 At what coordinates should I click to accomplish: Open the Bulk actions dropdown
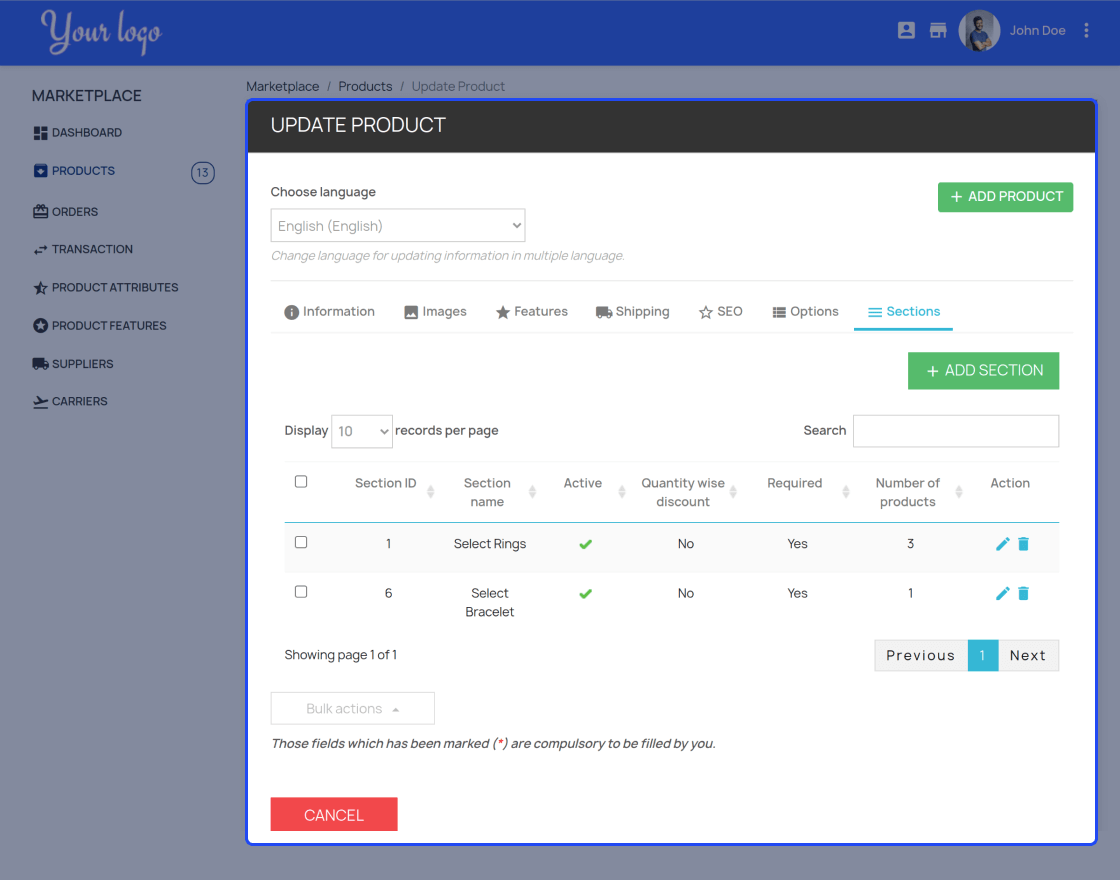pos(352,709)
